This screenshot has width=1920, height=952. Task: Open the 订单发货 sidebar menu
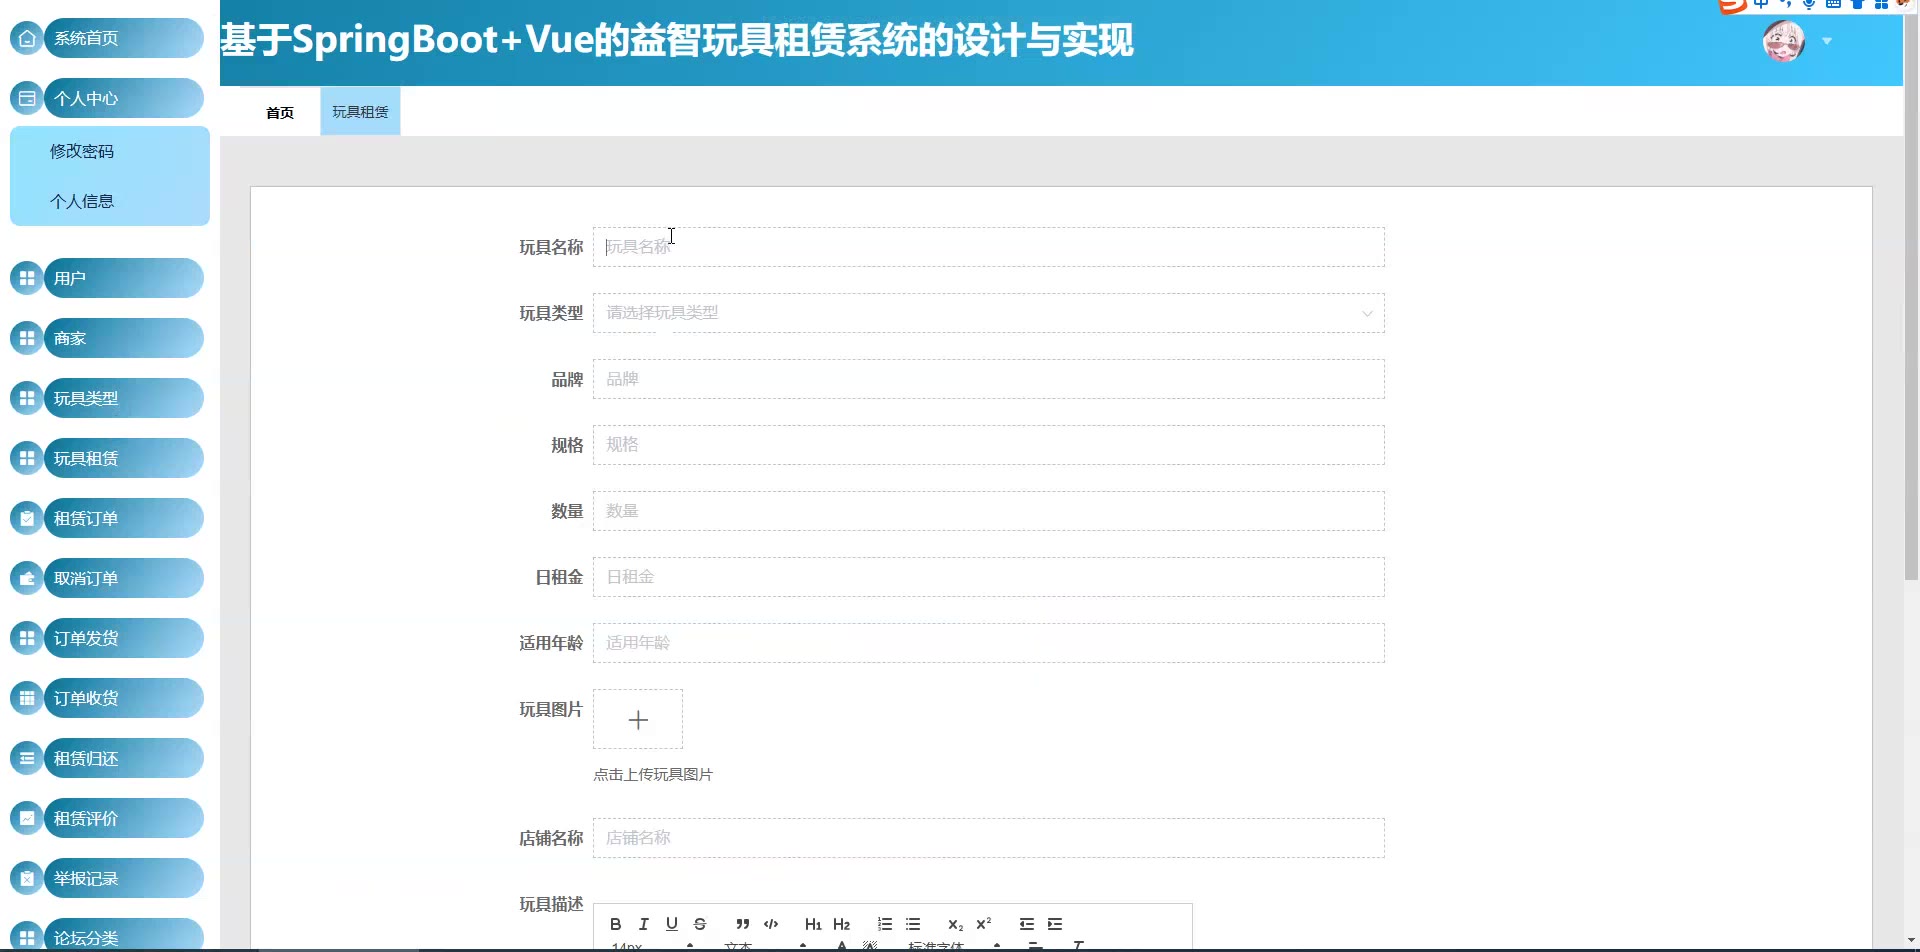(x=124, y=638)
